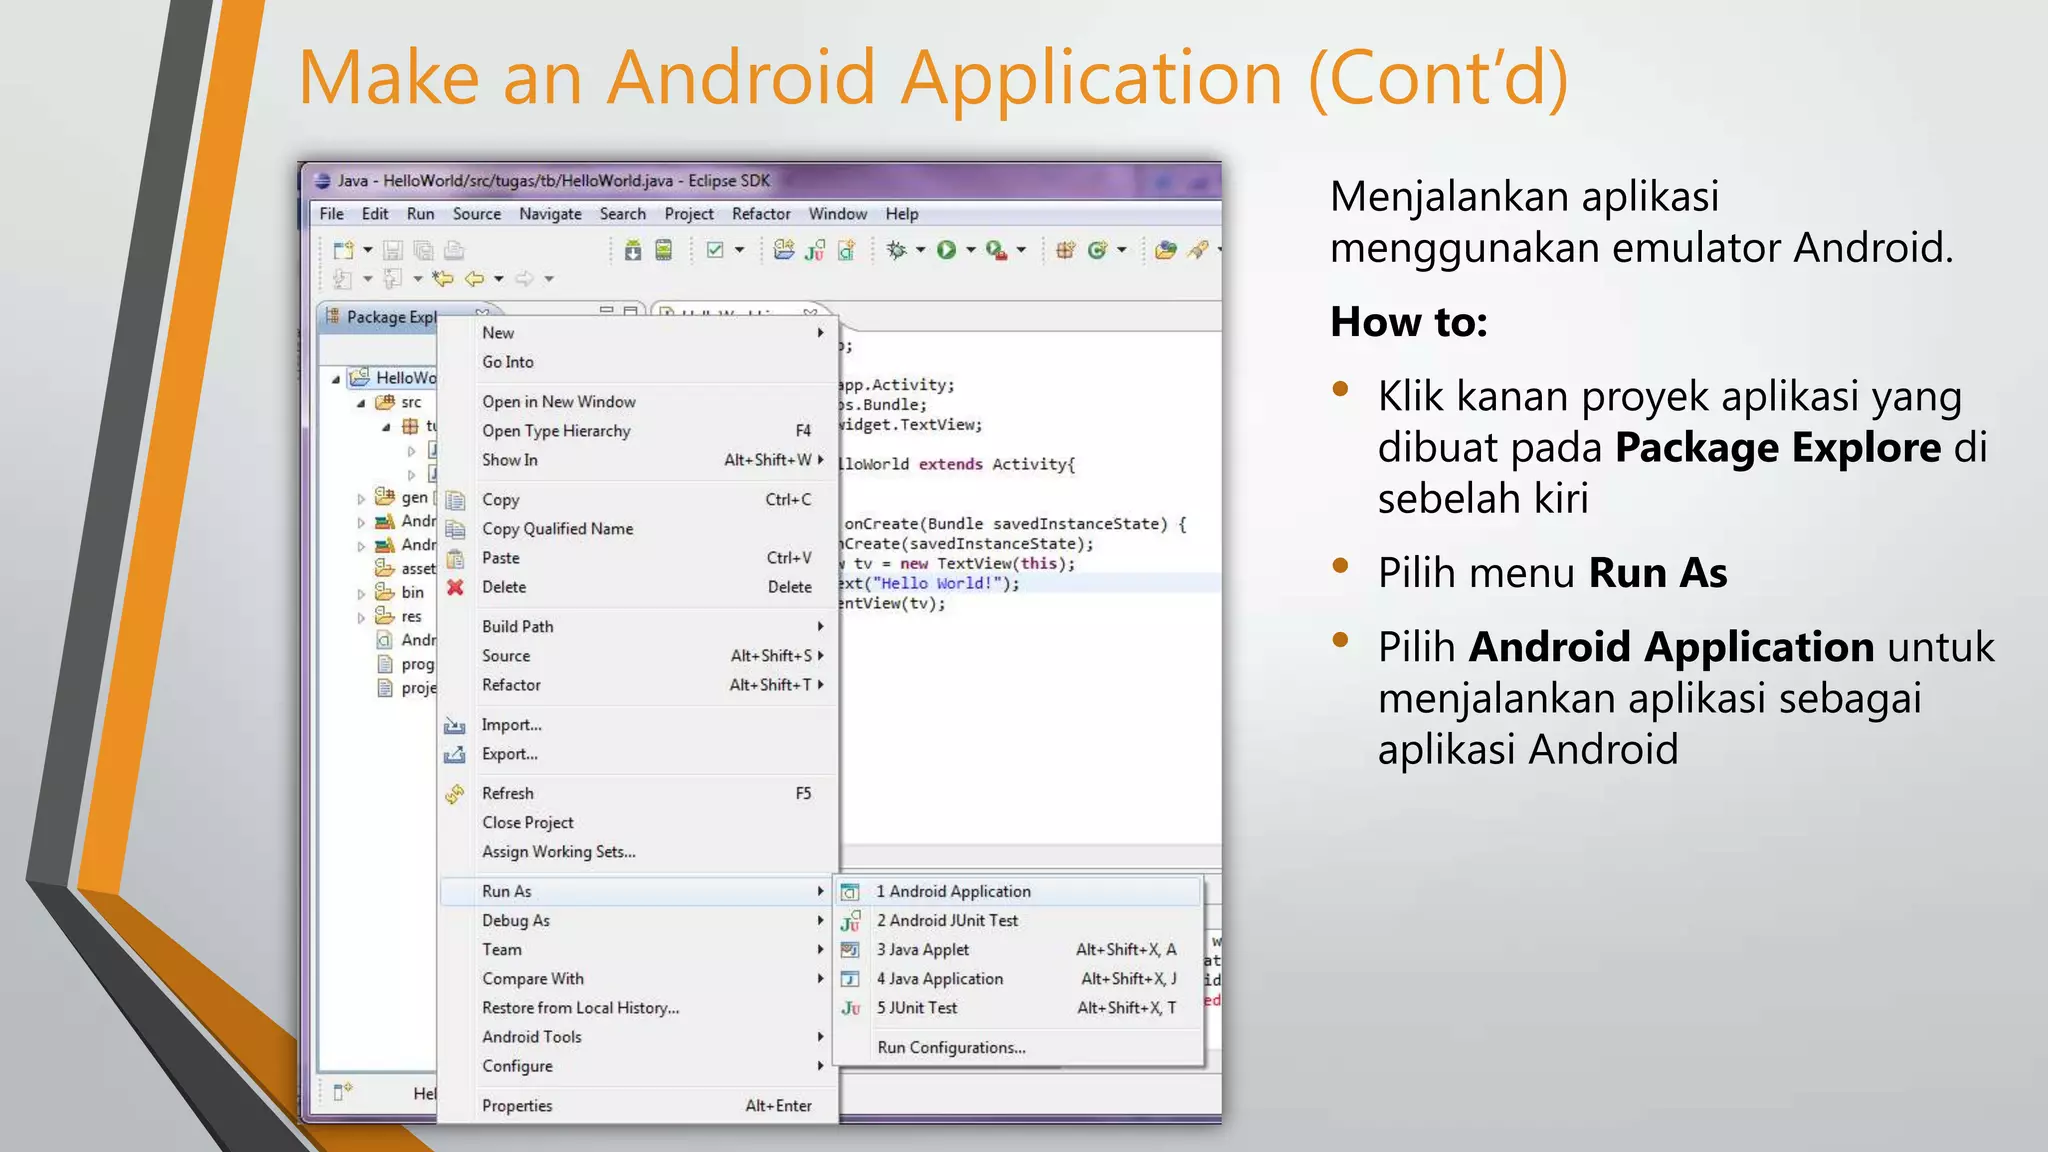Collapse the src folder tree node
Viewport: 2048px width, 1152px height.
click(361, 403)
